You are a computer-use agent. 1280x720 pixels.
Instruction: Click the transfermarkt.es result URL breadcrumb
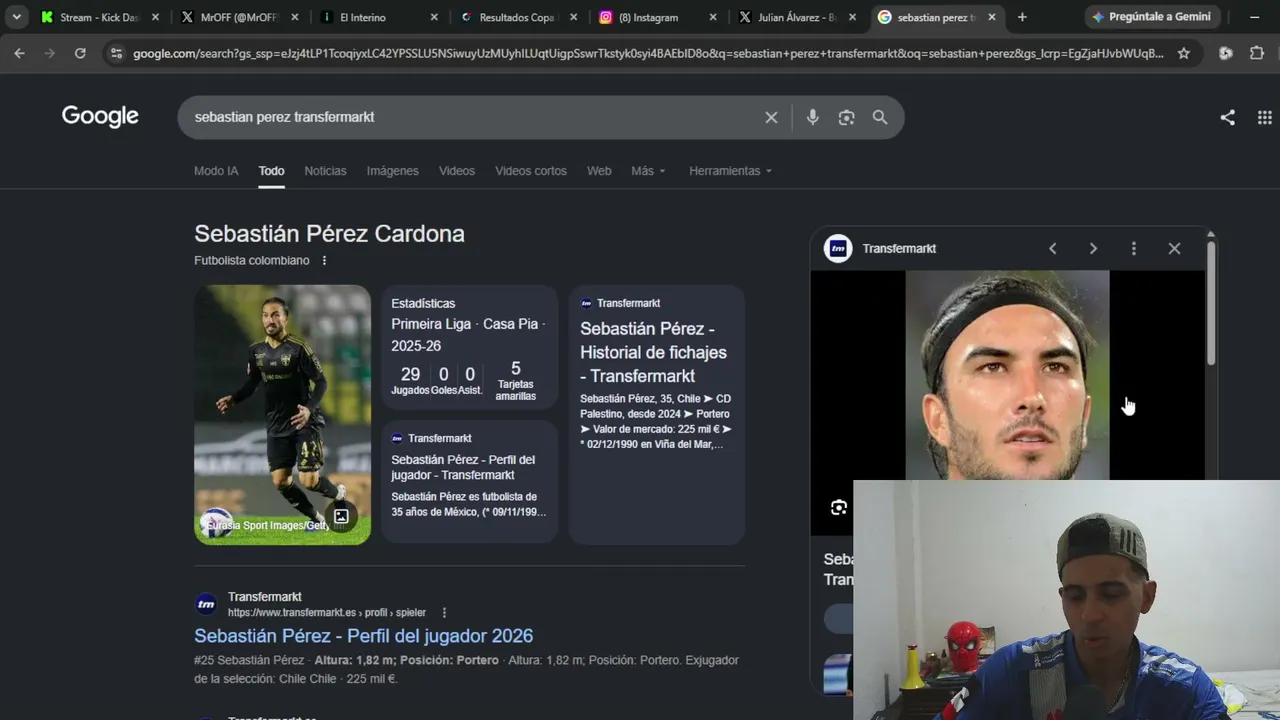(327, 612)
